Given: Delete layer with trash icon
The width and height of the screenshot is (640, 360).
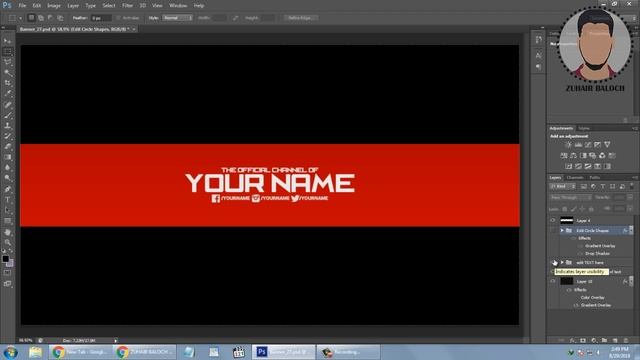Looking at the screenshot, I should click(626, 340).
